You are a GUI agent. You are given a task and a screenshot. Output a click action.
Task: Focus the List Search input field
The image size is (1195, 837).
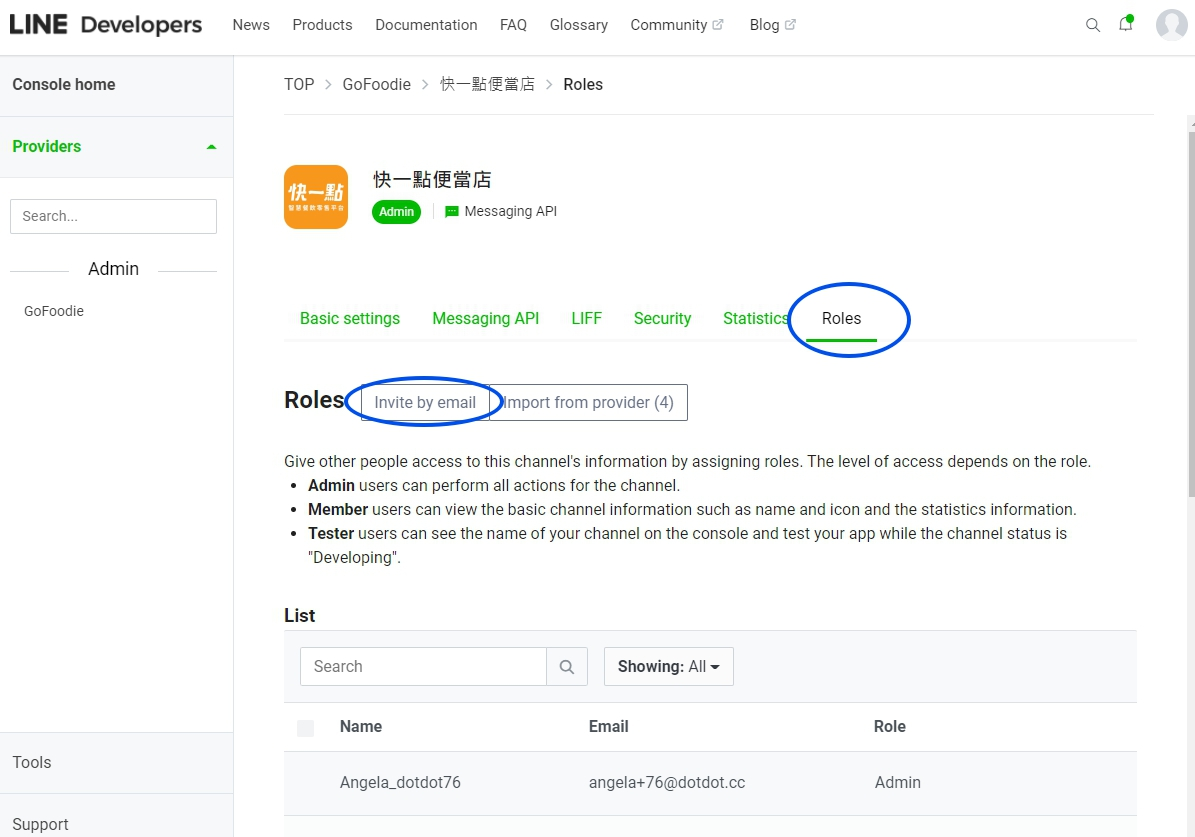[x=423, y=666]
